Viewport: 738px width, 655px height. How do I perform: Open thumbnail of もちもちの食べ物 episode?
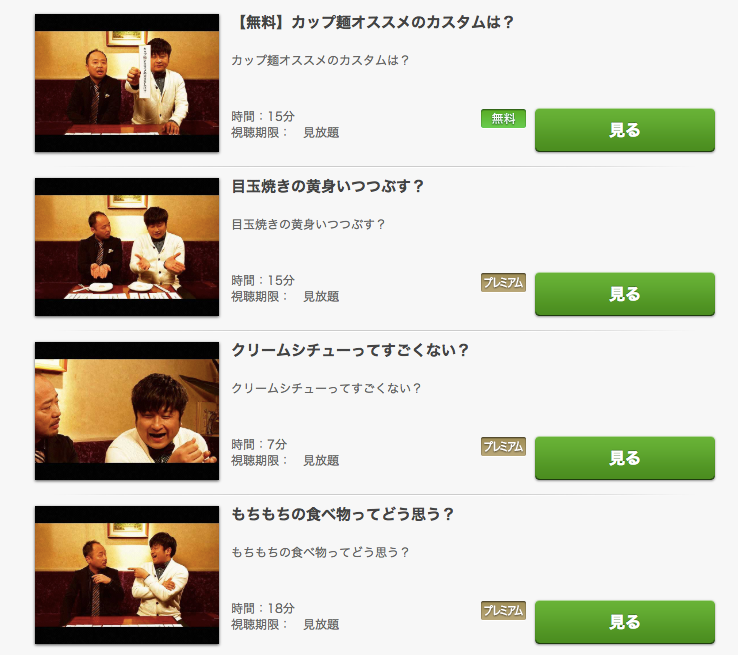[x=127, y=575]
